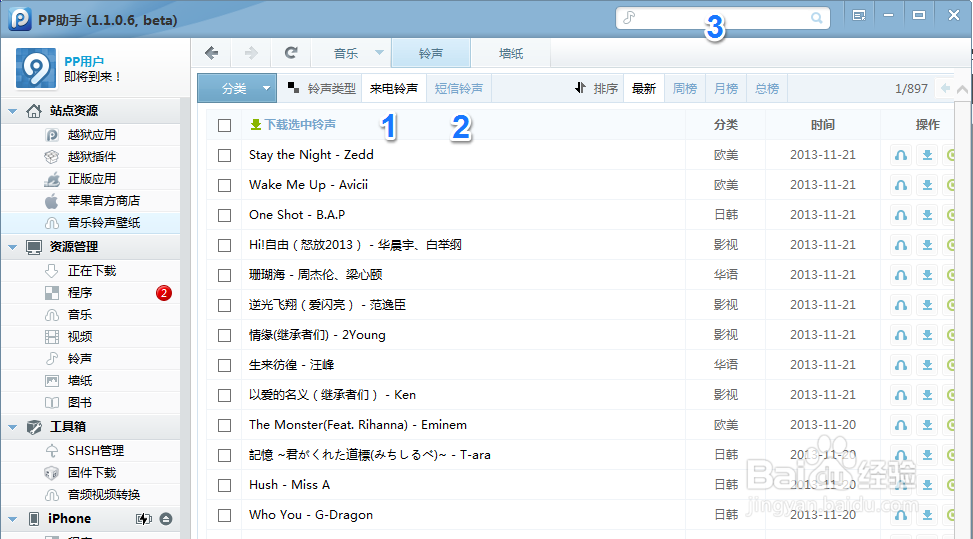
Task: Click 下载选中铃声 to download selected
Action: (293, 125)
